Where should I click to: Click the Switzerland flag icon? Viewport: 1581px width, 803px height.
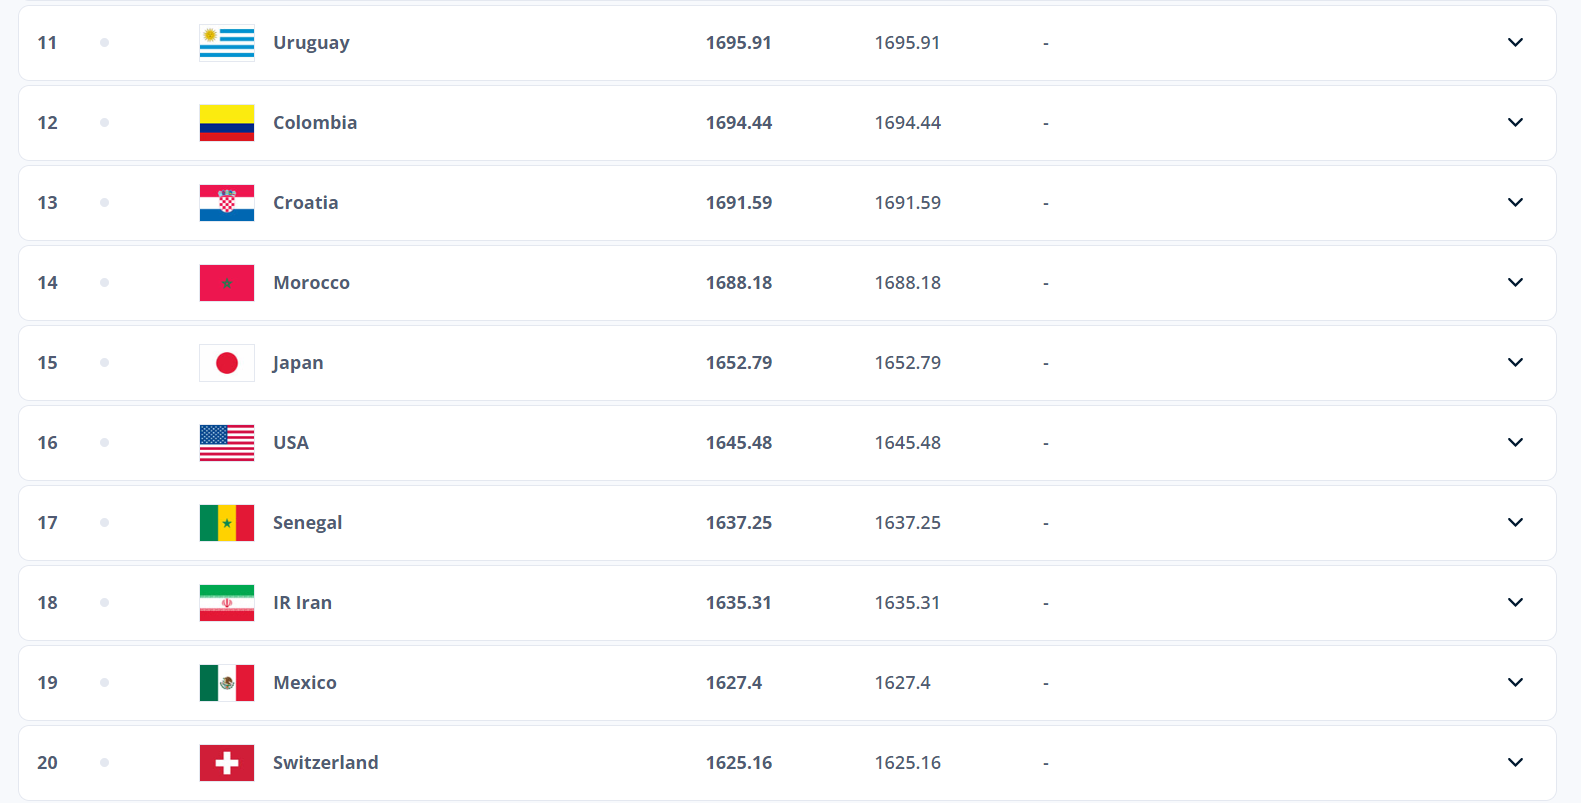pos(227,763)
